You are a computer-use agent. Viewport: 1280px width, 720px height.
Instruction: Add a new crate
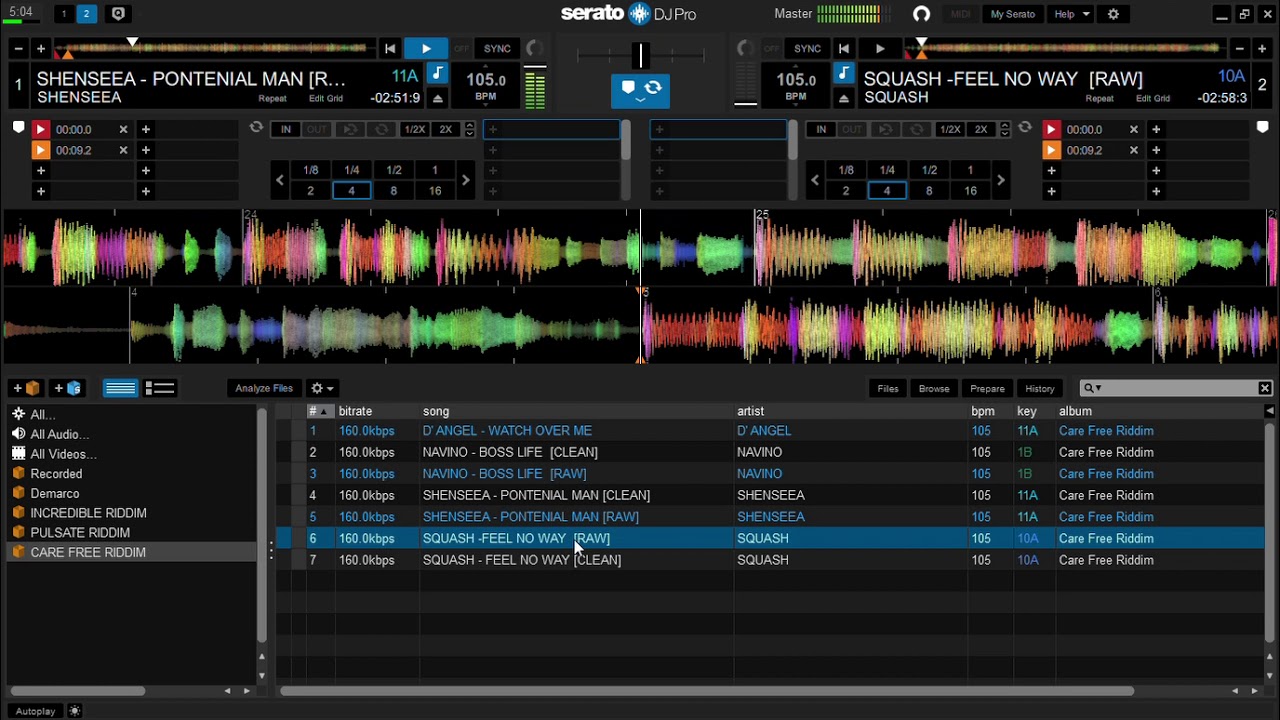[x=26, y=388]
